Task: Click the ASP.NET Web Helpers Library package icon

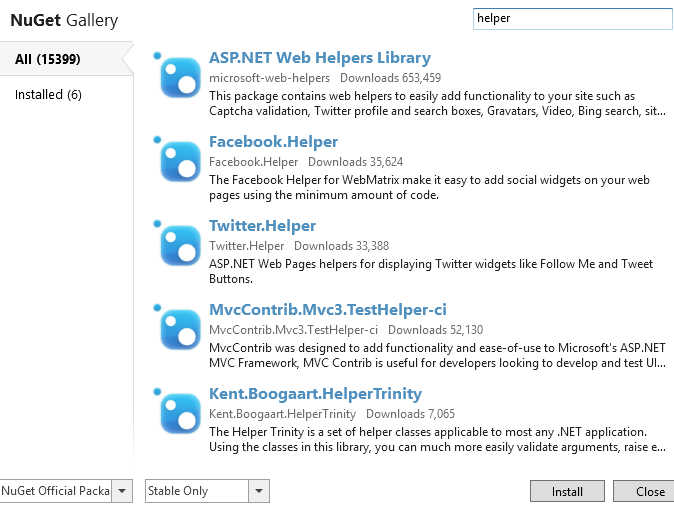Action: point(178,75)
